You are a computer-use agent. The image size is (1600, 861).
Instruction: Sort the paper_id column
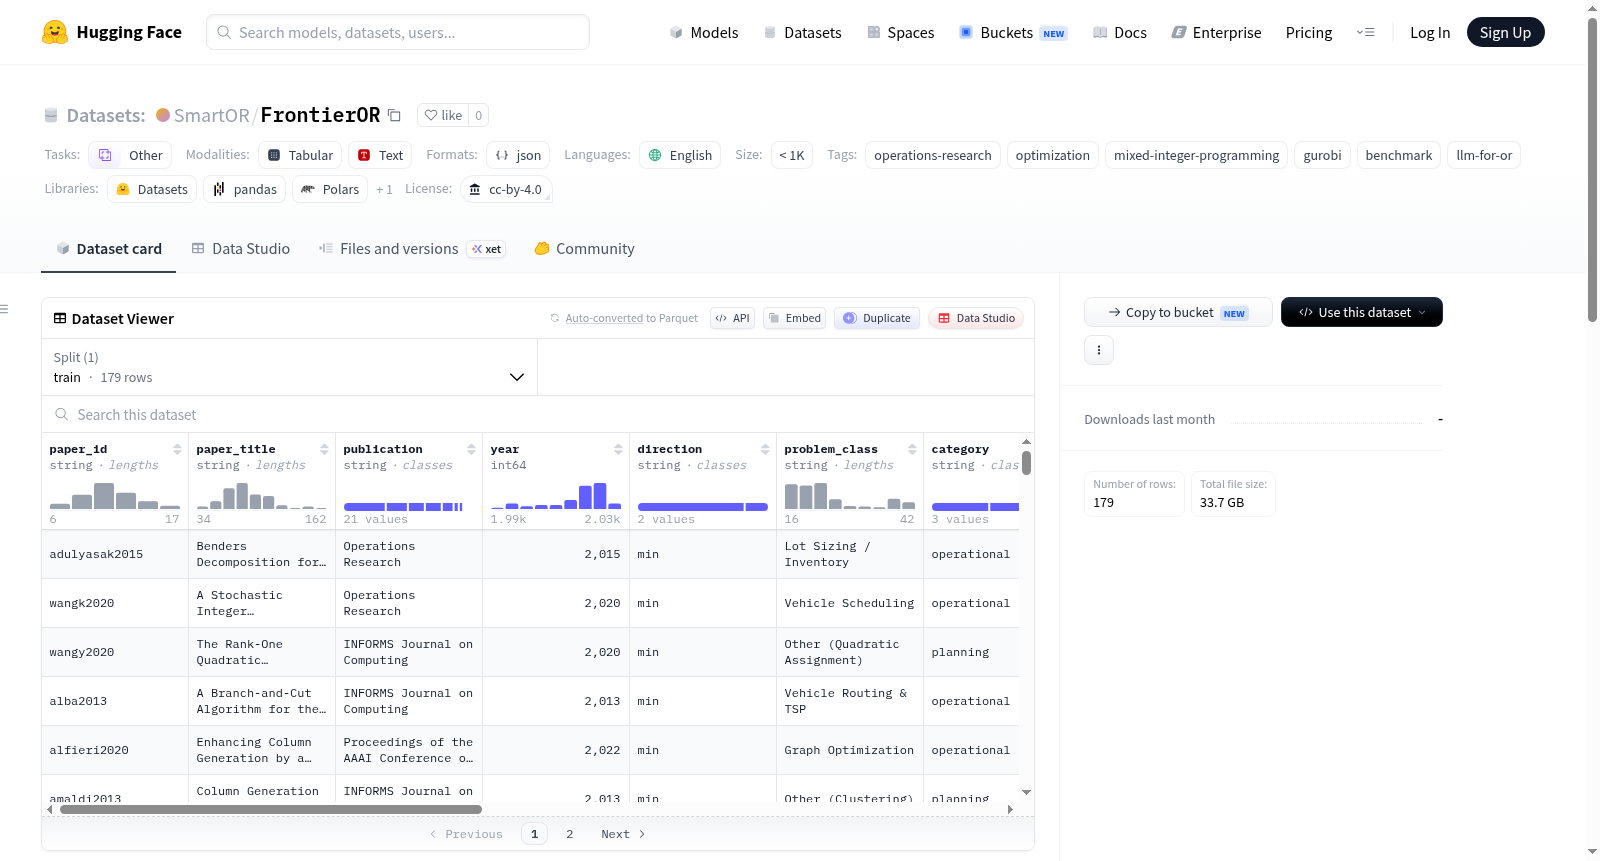tap(177, 449)
